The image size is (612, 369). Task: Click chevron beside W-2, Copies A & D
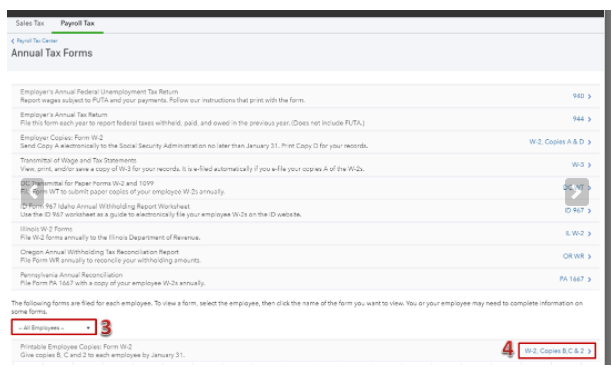[589, 142]
